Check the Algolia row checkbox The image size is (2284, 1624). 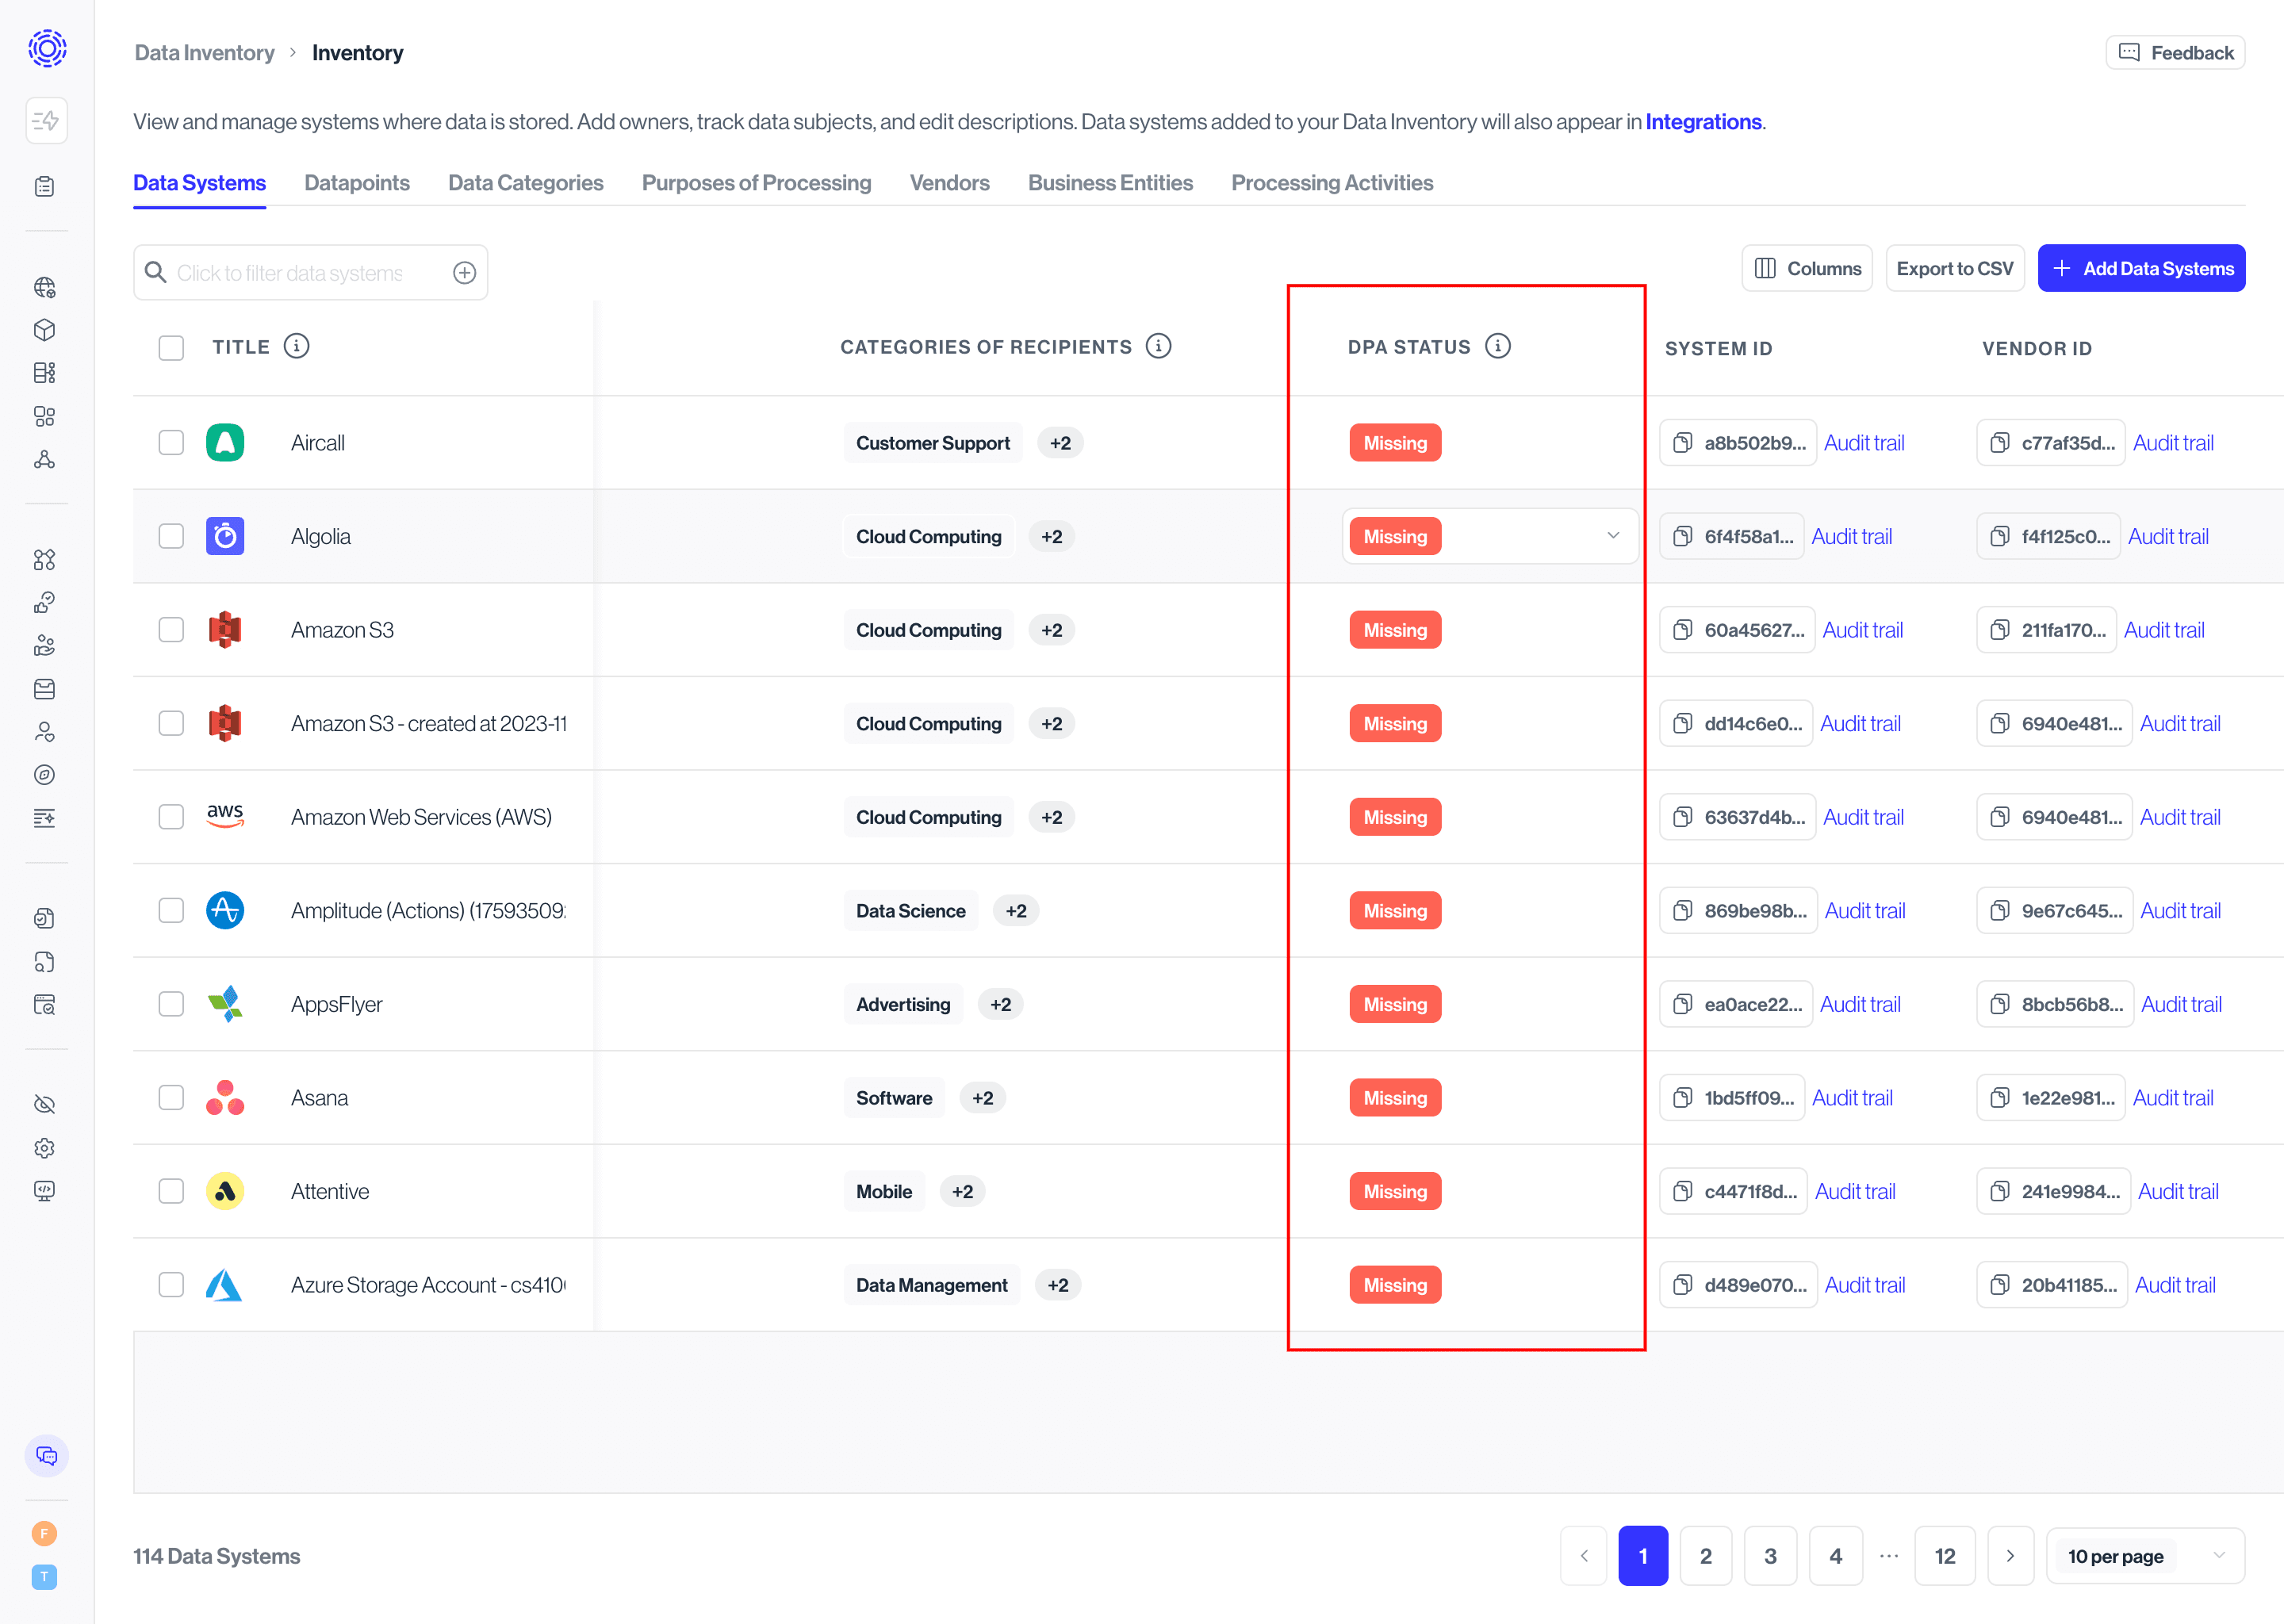tap(171, 537)
